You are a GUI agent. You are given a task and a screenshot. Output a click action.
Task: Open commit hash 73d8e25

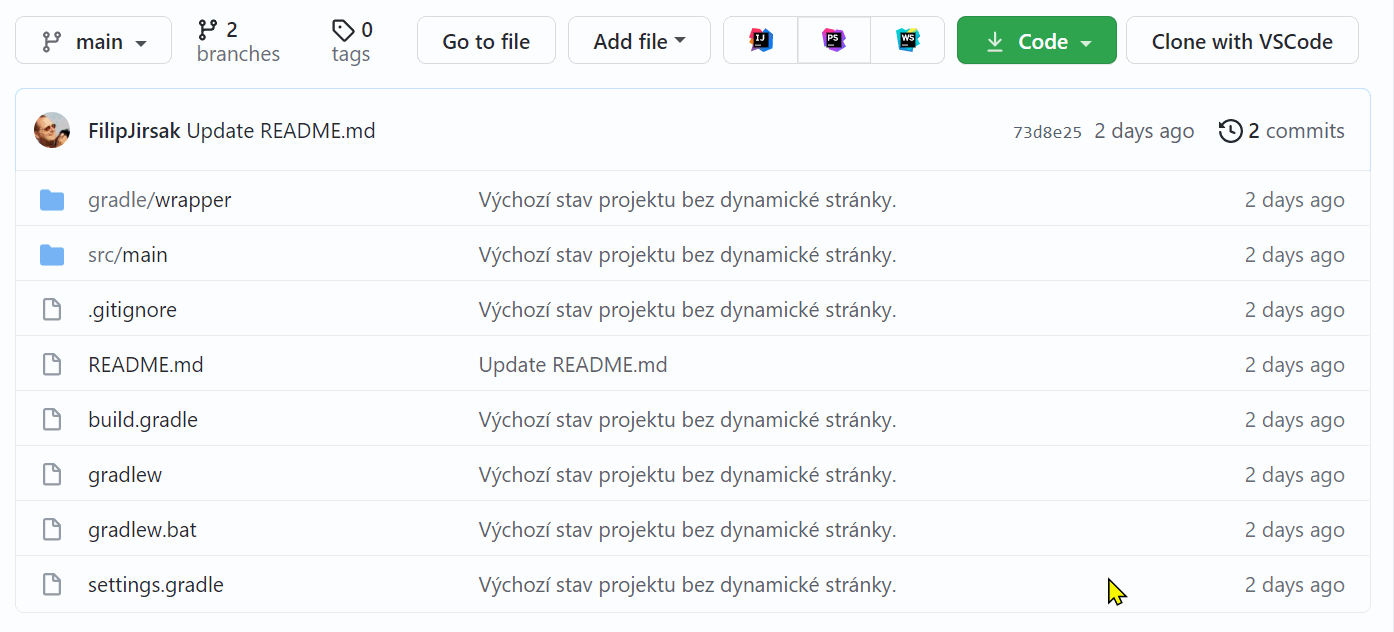tap(1047, 132)
